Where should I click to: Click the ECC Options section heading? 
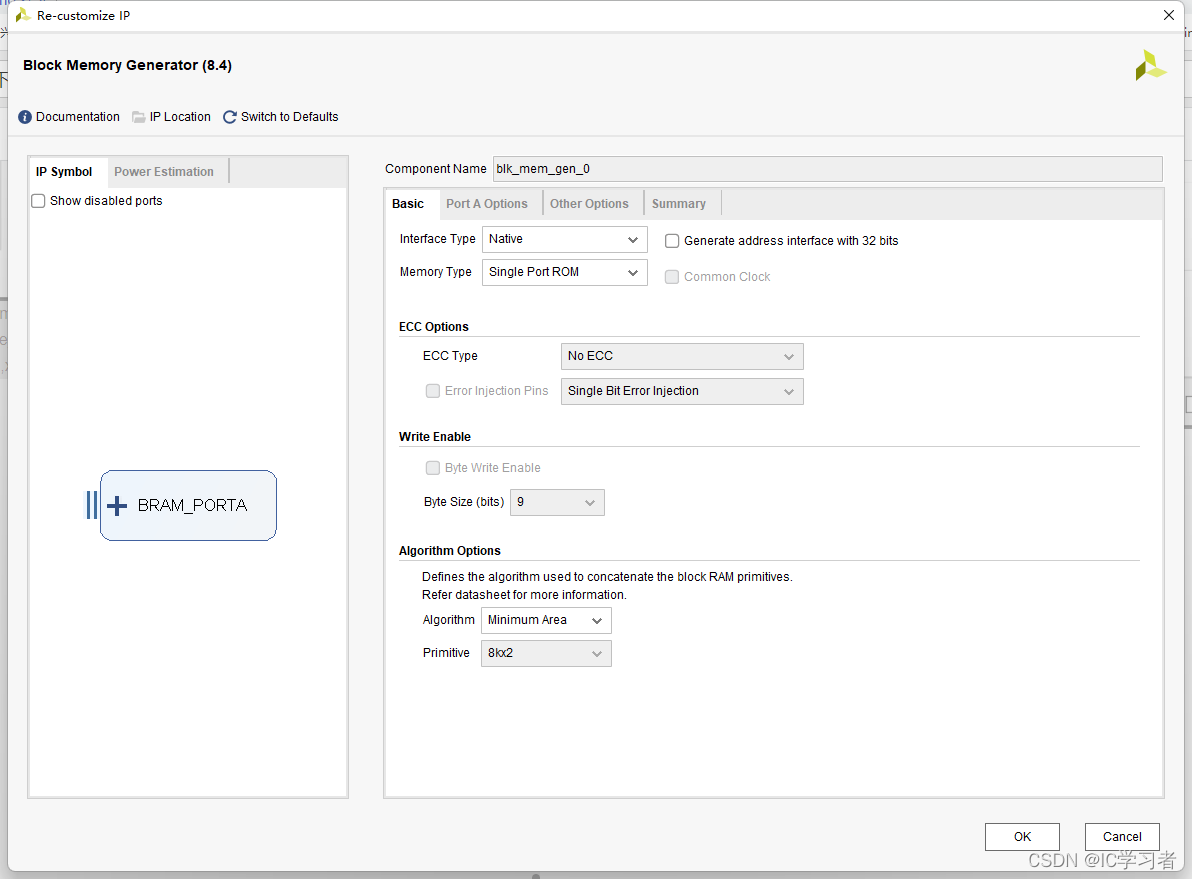point(434,327)
